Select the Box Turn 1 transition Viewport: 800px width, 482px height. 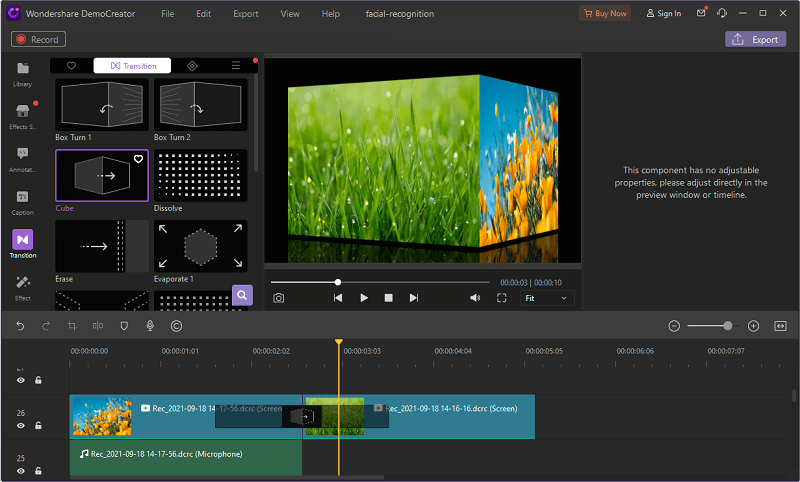tap(102, 105)
